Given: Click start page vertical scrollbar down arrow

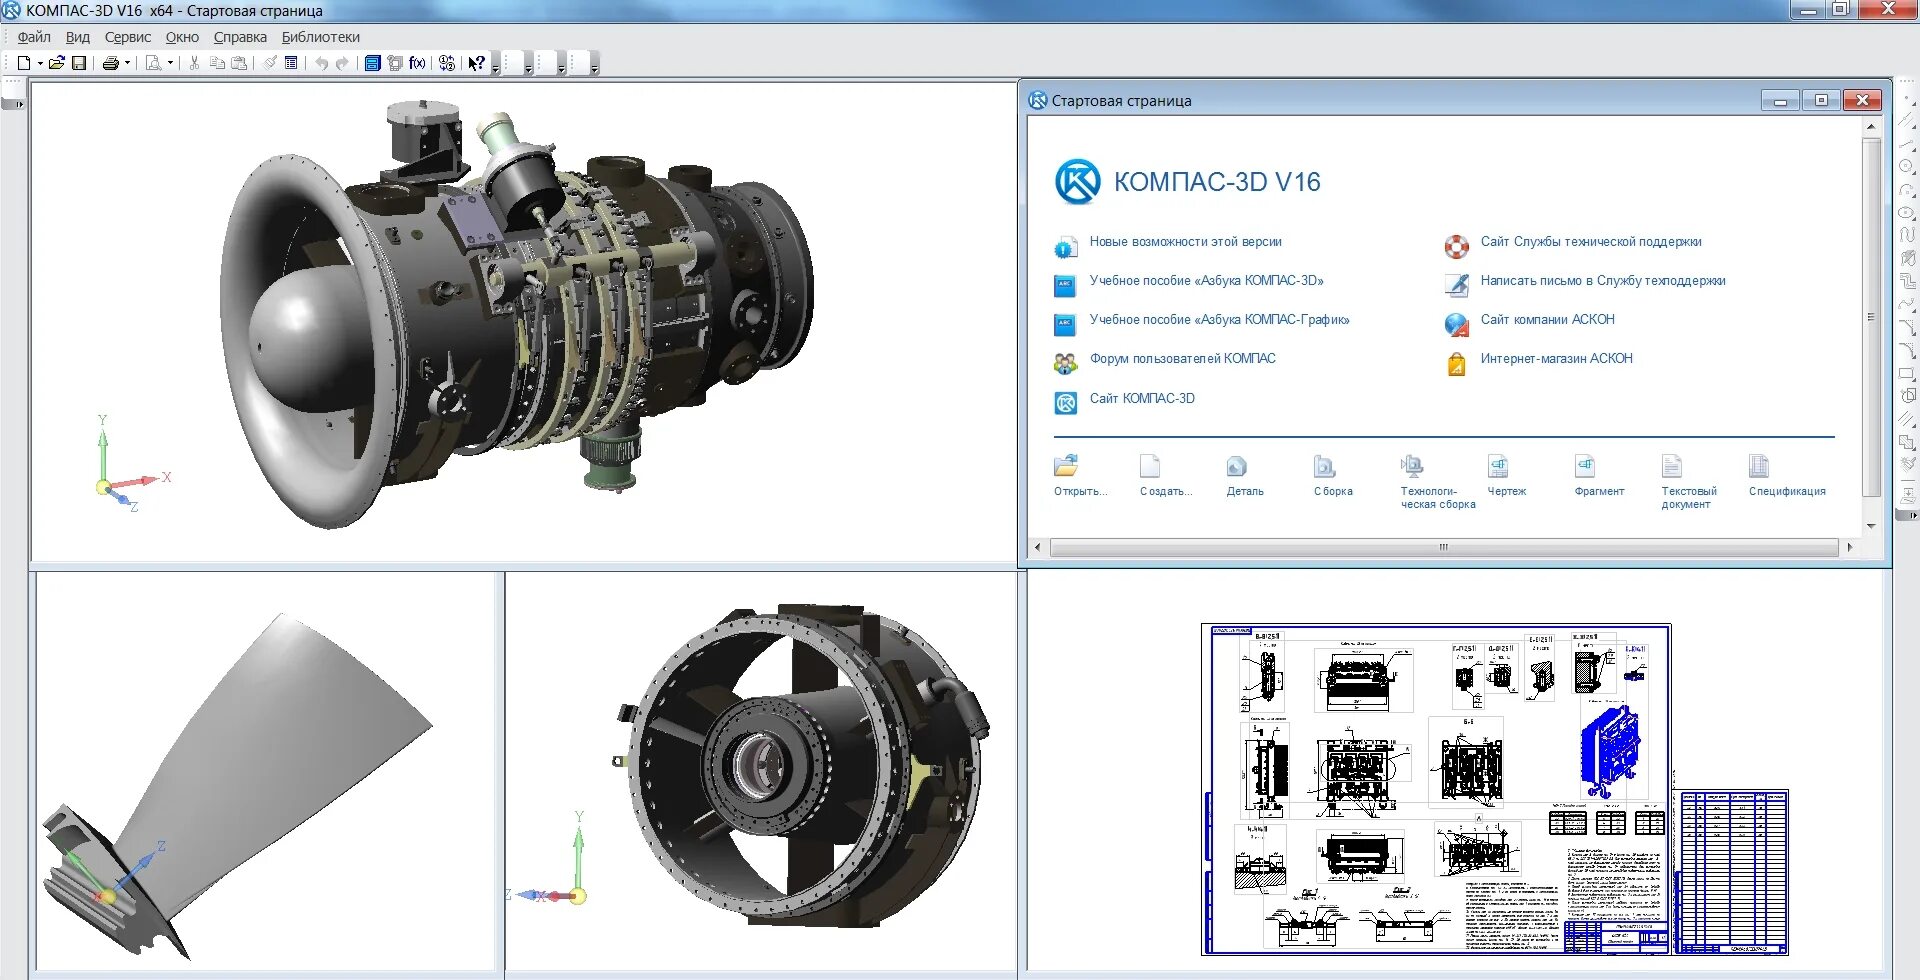Looking at the screenshot, I should [1870, 526].
